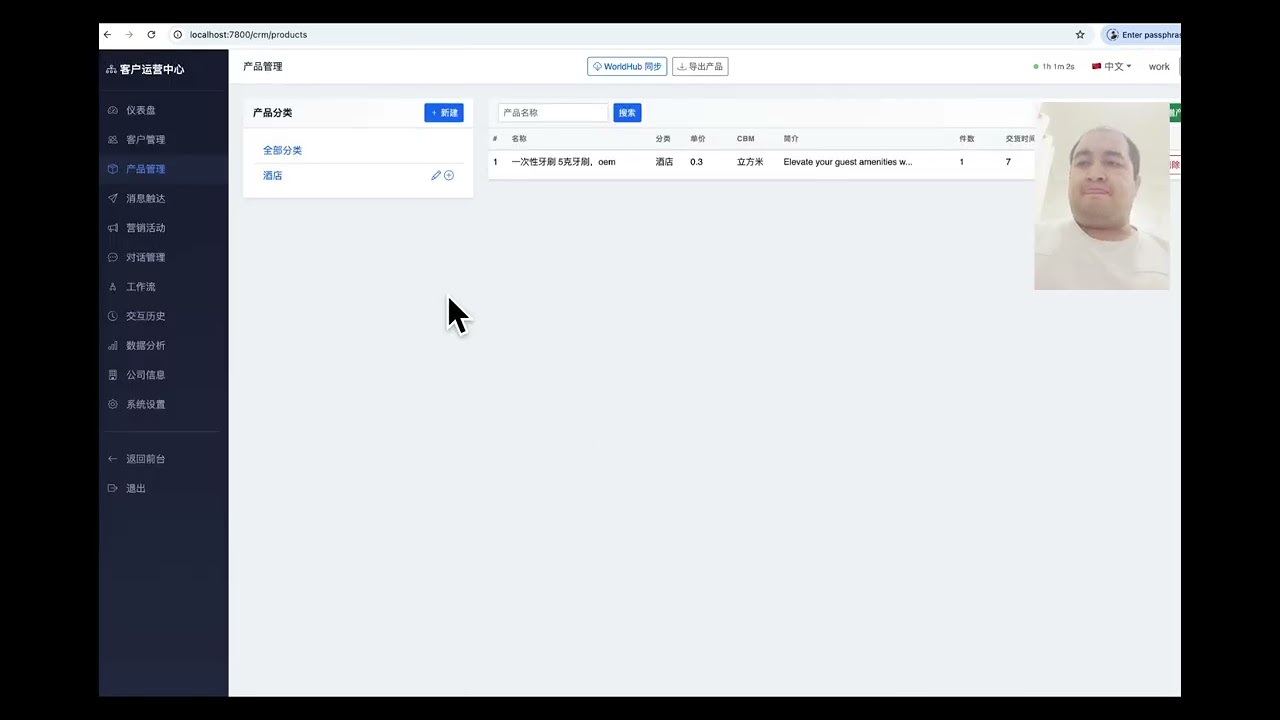The width and height of the screenshot is (1280, 720).
Task: Click the 产品名称 search field
Action: pyautogui.click(x=553, y=113)
